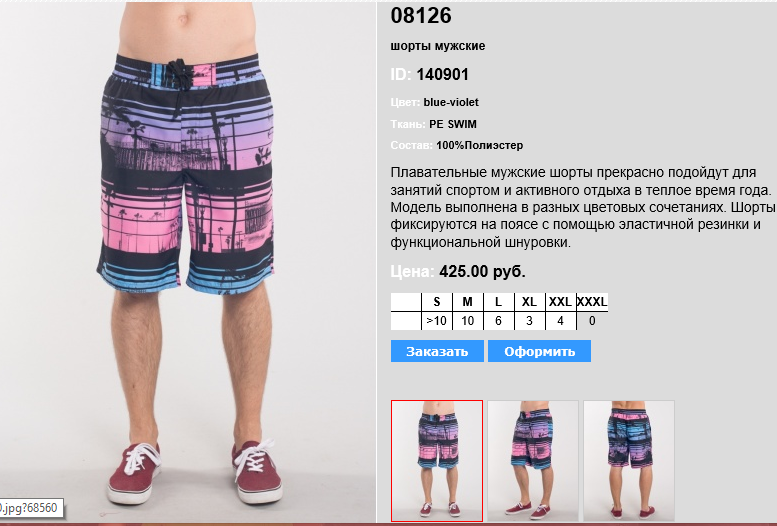Screen dimensions: 777x526
Task: Click the Оформить button
Action: [539, 351]
